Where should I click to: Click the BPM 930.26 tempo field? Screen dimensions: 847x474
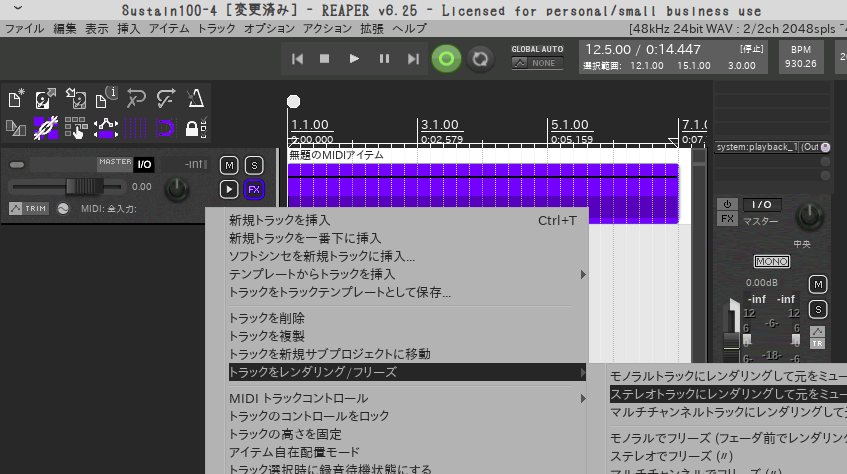pyautogui.click(x=801, y=57)
